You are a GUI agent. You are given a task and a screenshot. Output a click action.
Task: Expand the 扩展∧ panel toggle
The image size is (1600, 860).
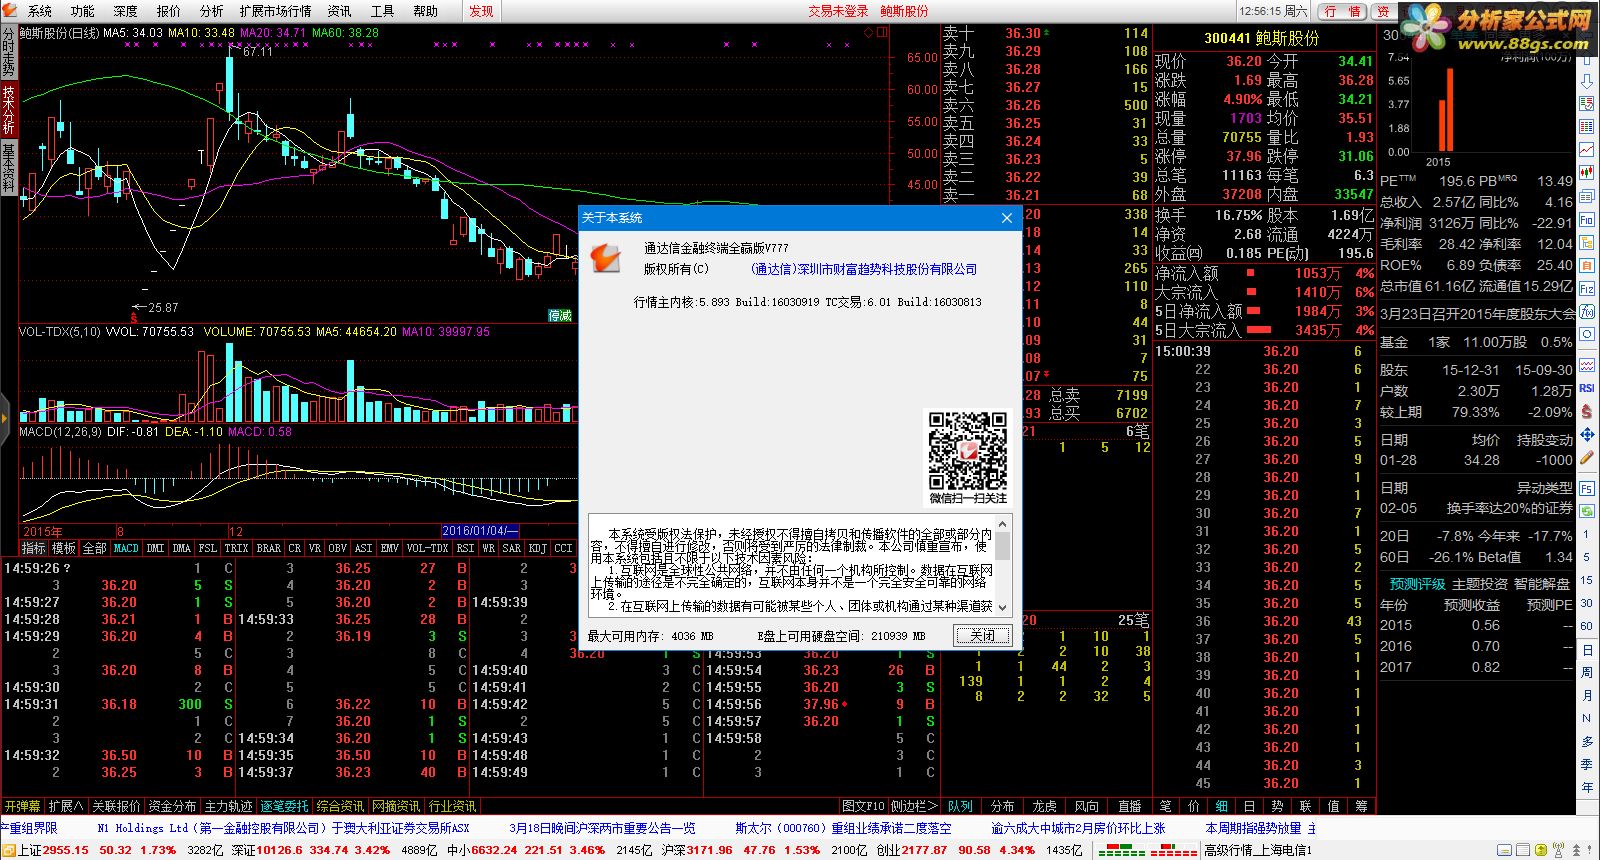click(x=66, y=806)
